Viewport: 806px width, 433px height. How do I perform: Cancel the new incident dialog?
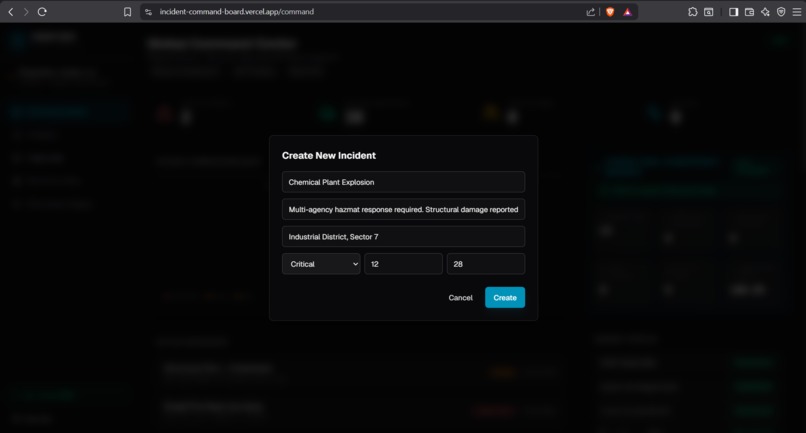click(461, 298)
